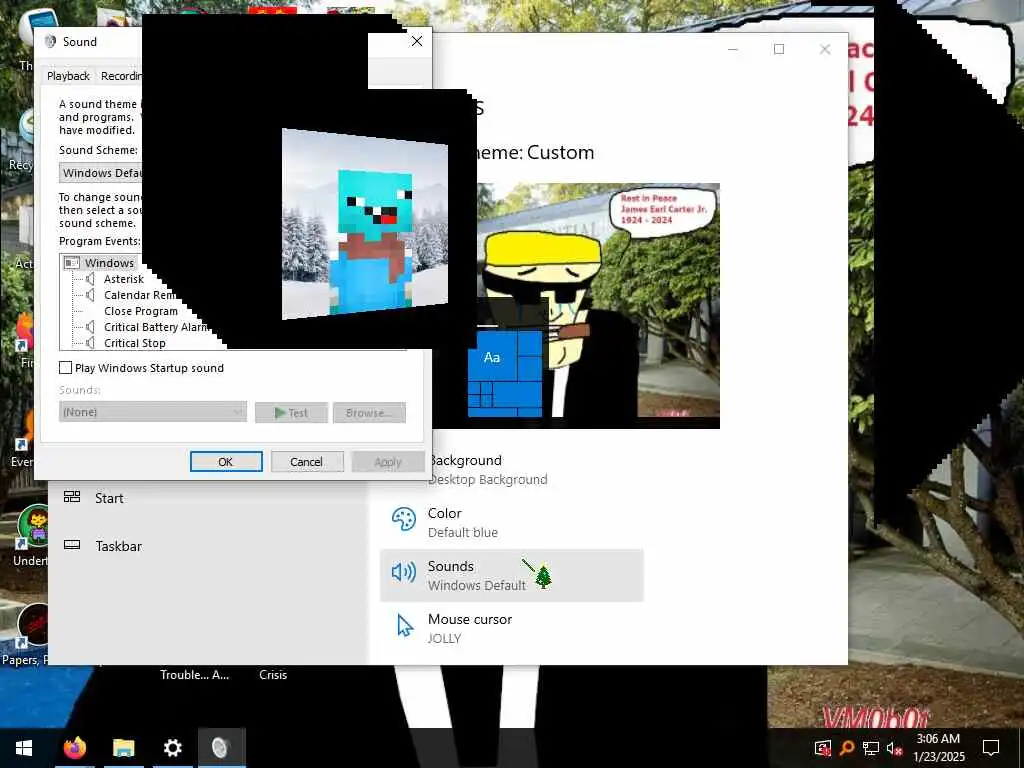Viewport: 1024px width, 768px height.
Task: Click the Browse... button
Action: pyautogui.click(x=370, y=413)
